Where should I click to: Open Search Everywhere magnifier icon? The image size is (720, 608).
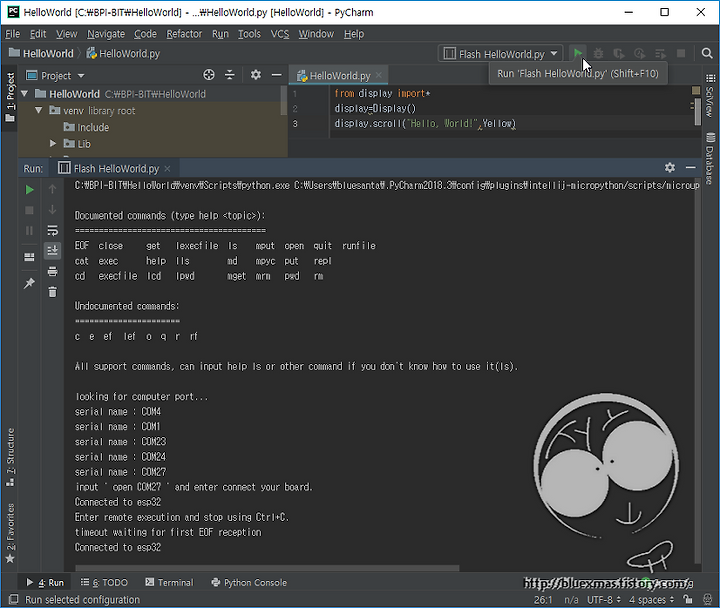click(x=707, y=54)
